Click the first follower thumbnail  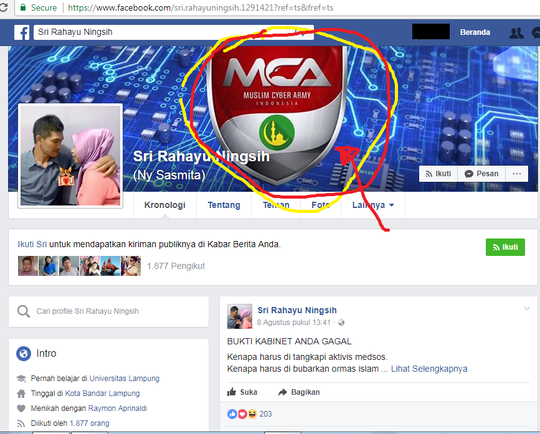click(x=28, y=266)
